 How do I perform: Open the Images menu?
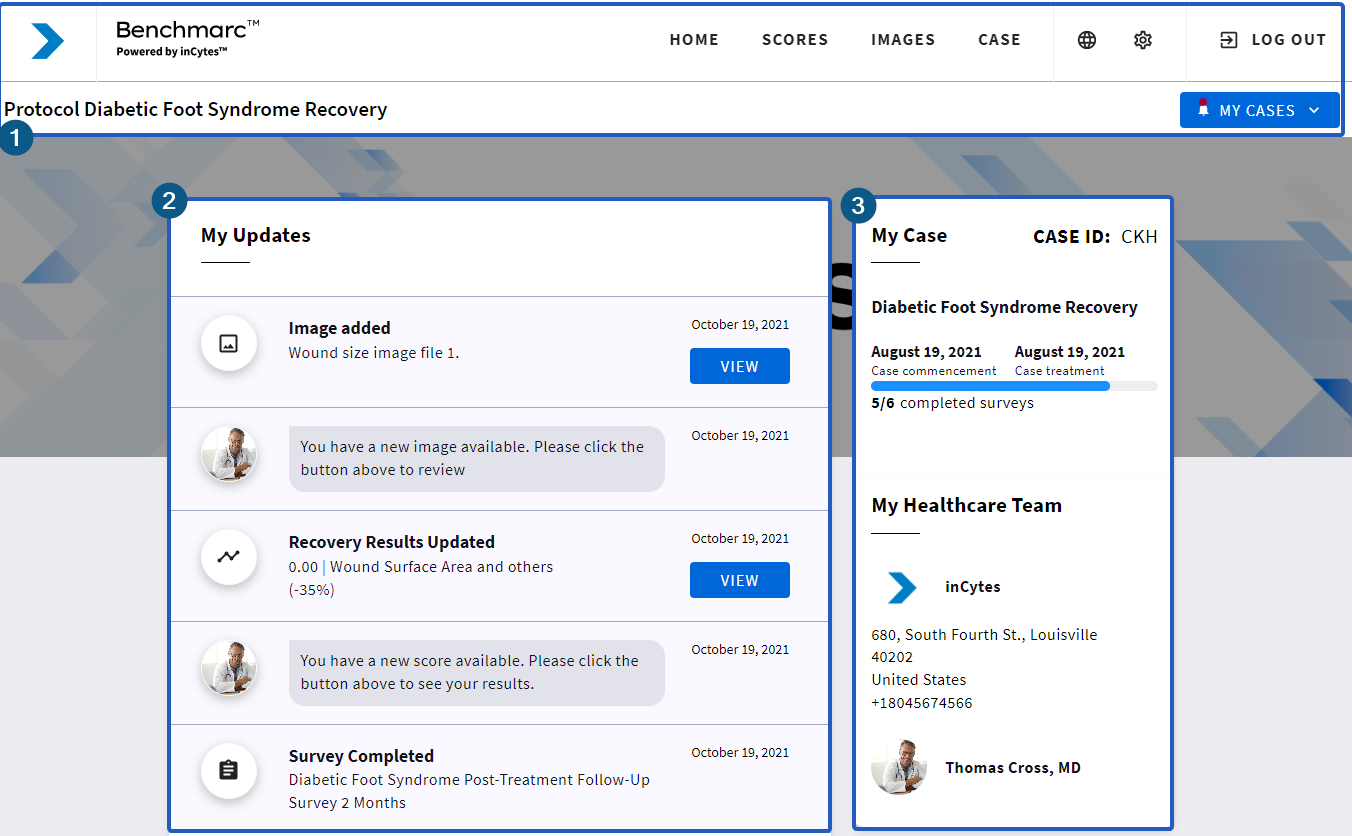(x=903, y=40)
